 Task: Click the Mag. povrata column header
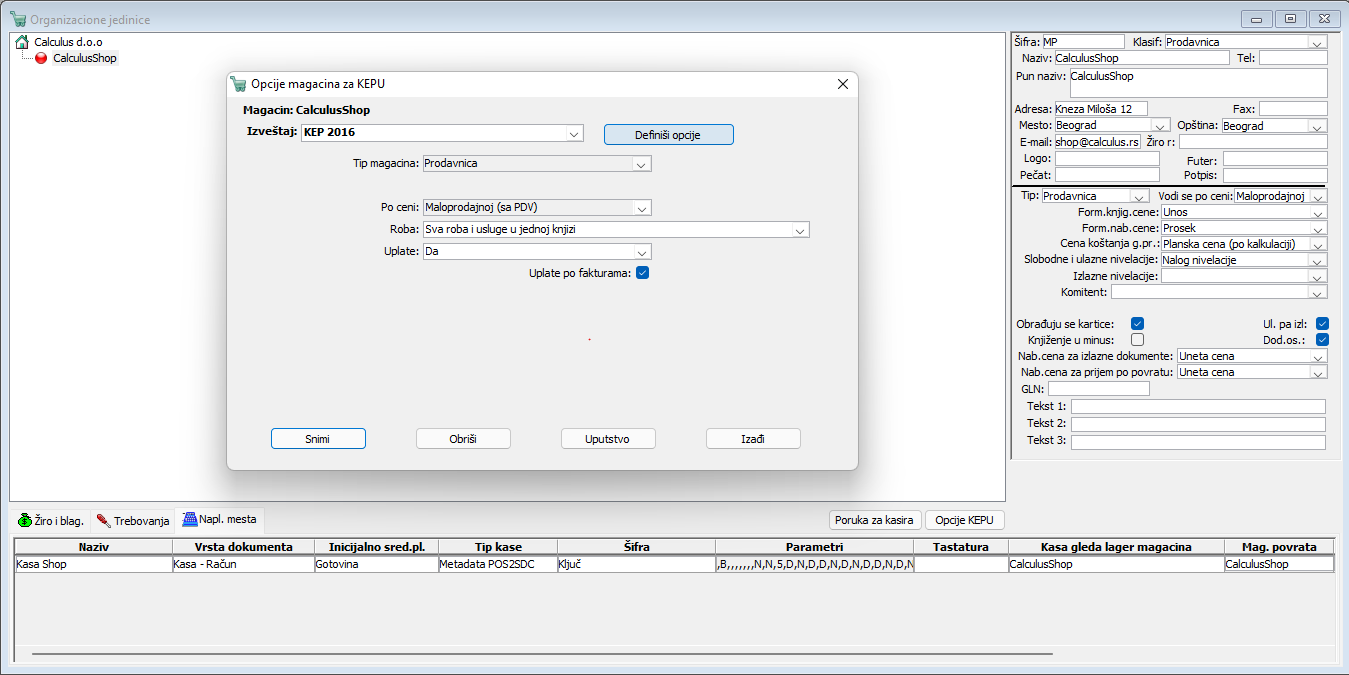tap(1279, 547)
